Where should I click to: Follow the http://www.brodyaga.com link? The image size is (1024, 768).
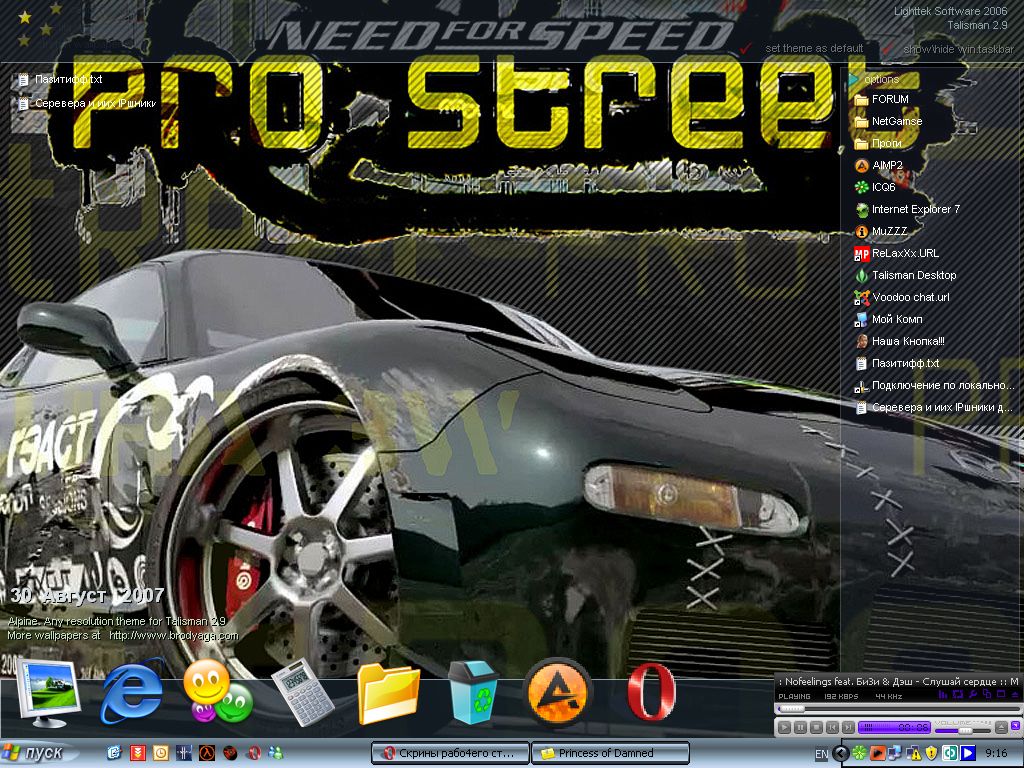pos(174,635)
